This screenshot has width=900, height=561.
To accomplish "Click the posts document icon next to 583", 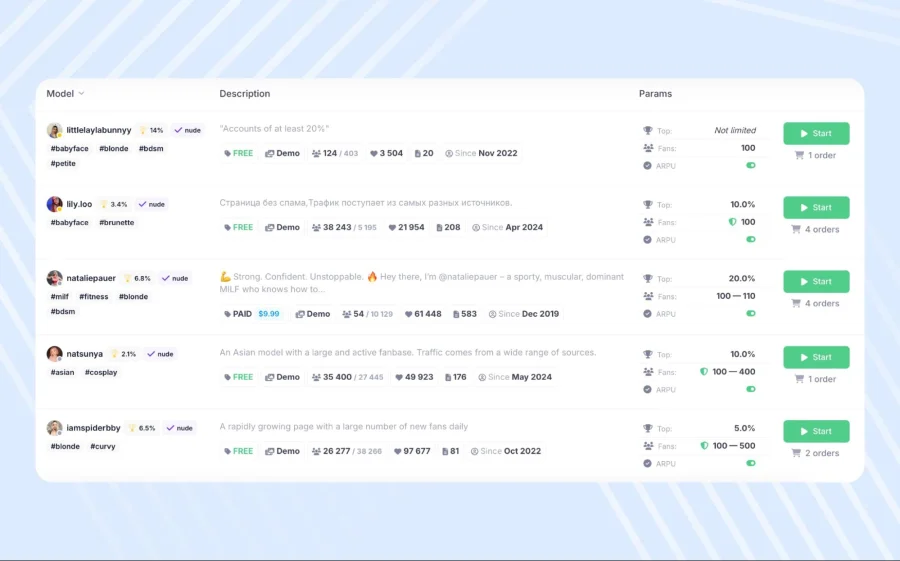I will (x=455, y=314).
